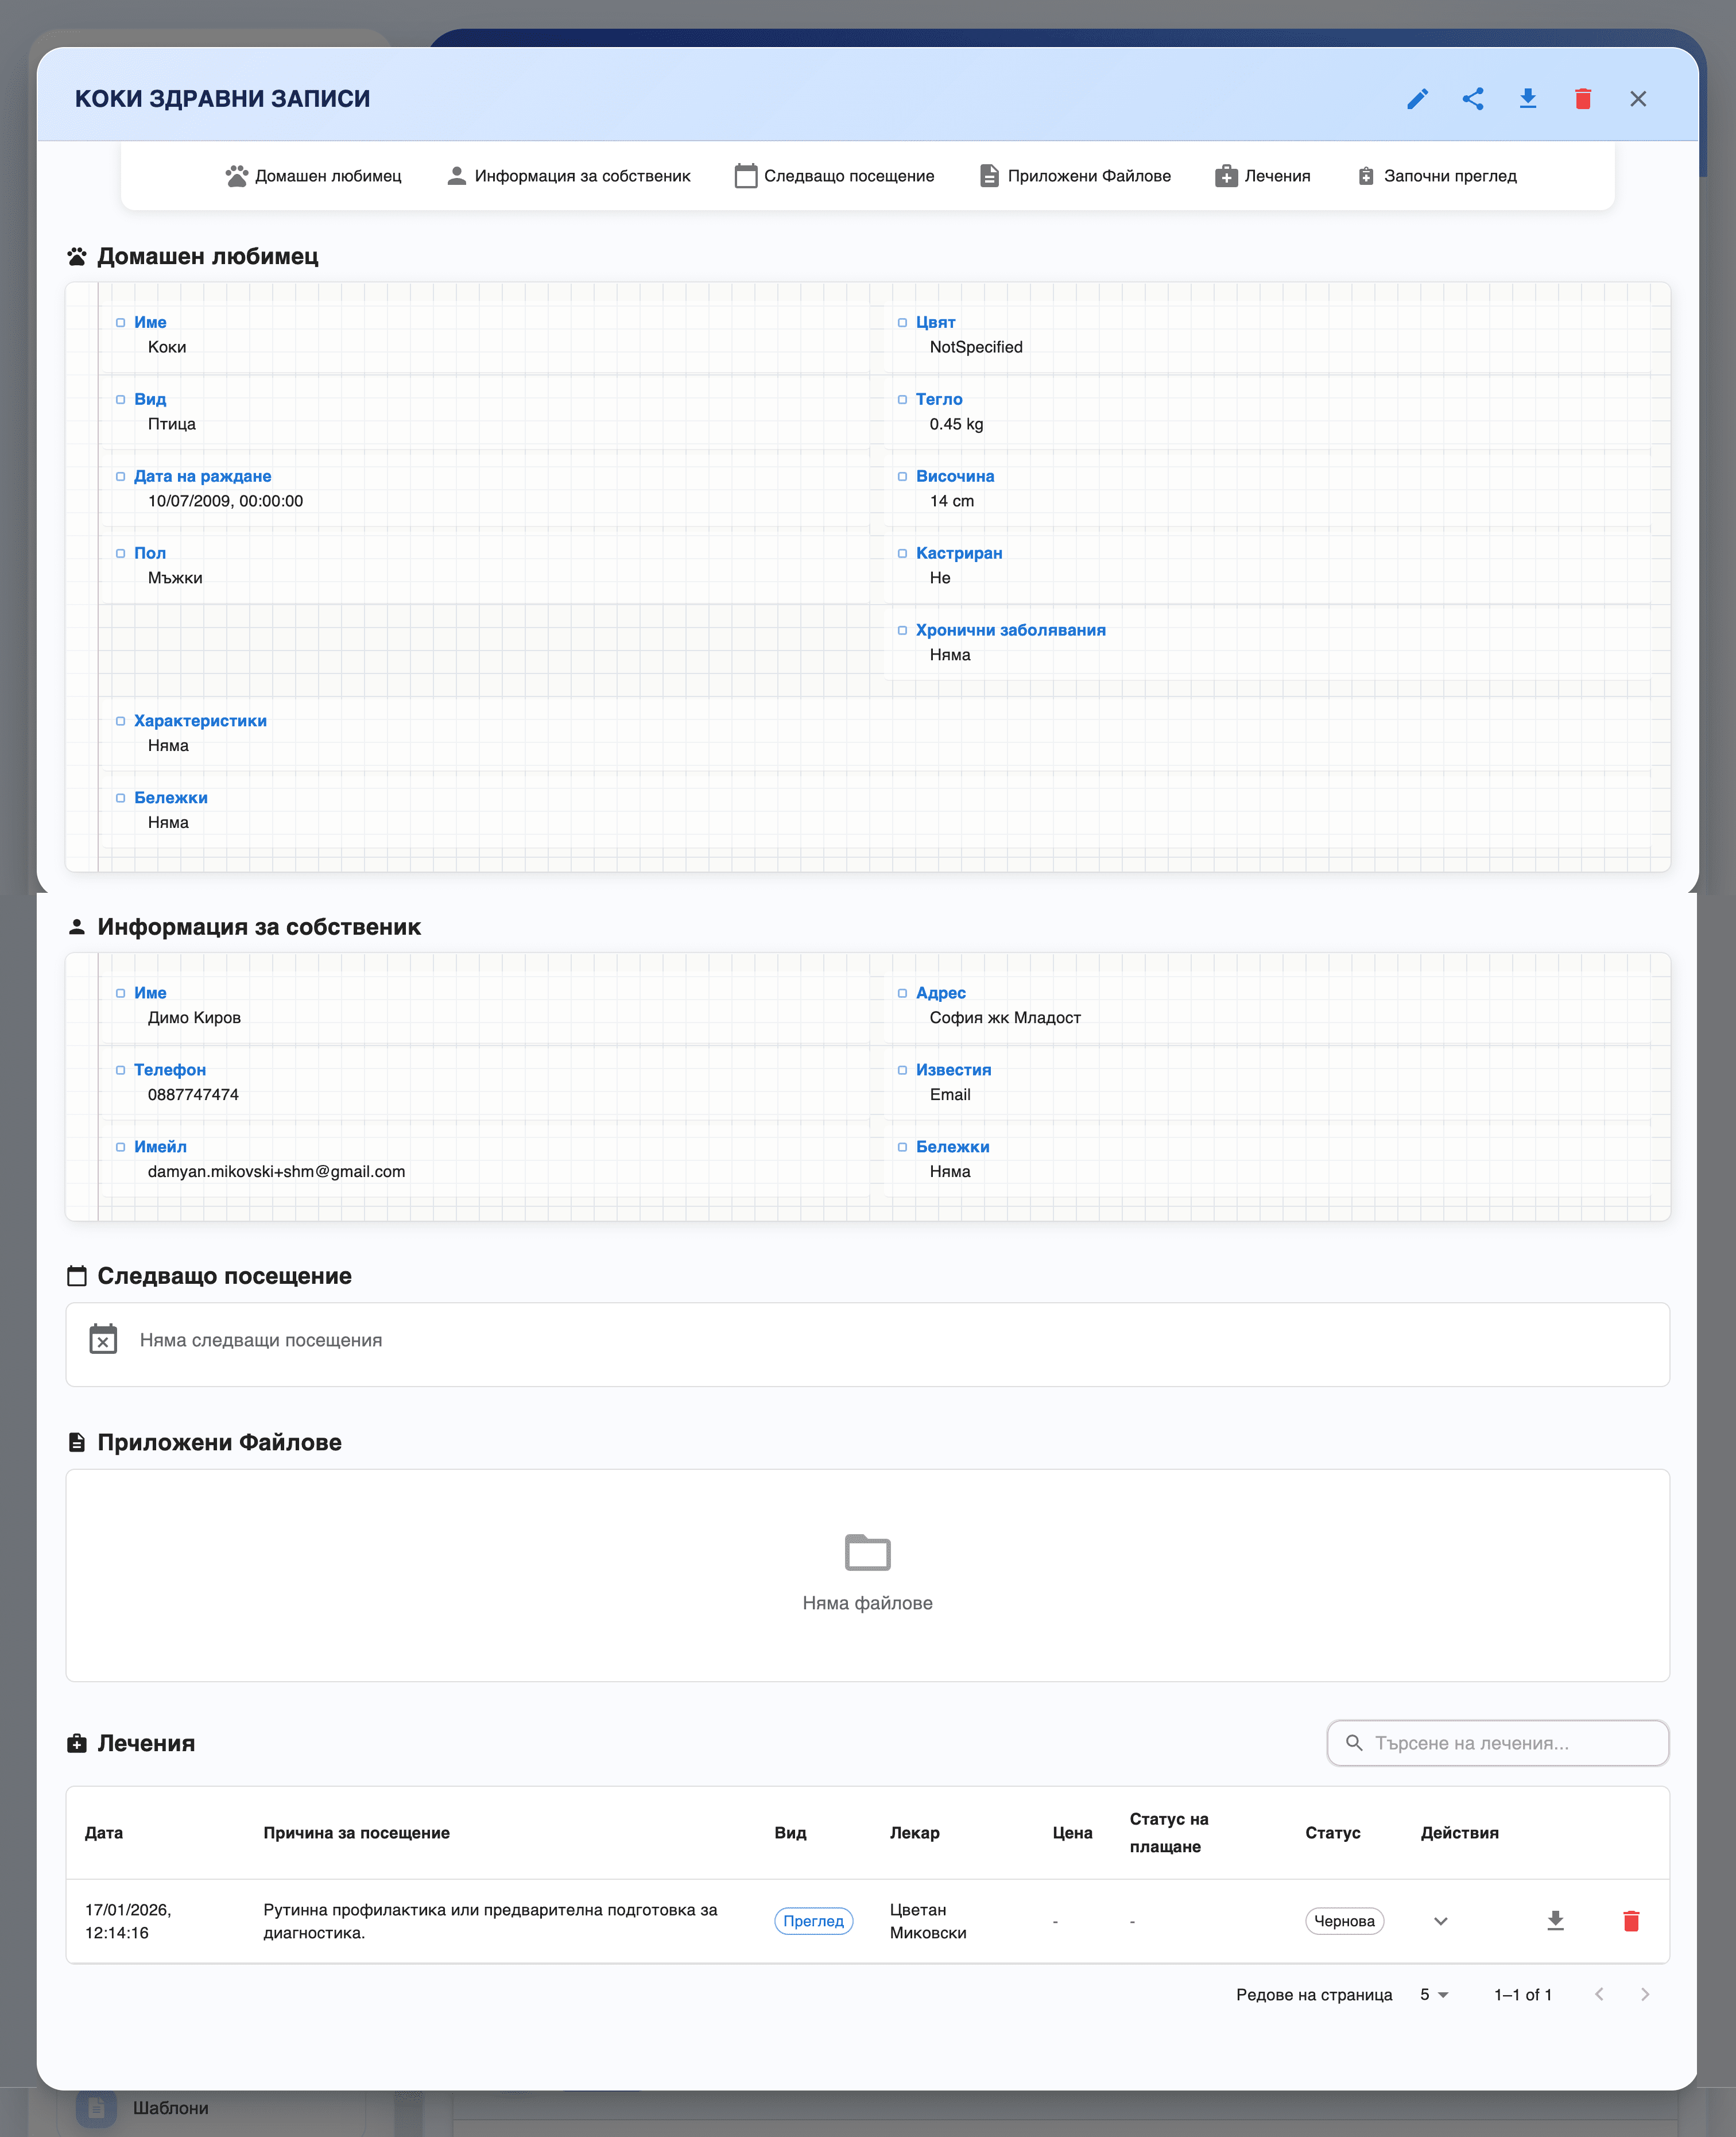
Task: Click the Започни преглед button
Action: click(x=1436, y=176)
